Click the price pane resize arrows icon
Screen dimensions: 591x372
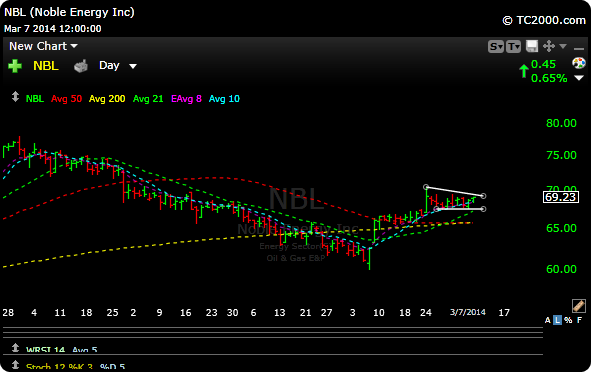pos(15,97)
